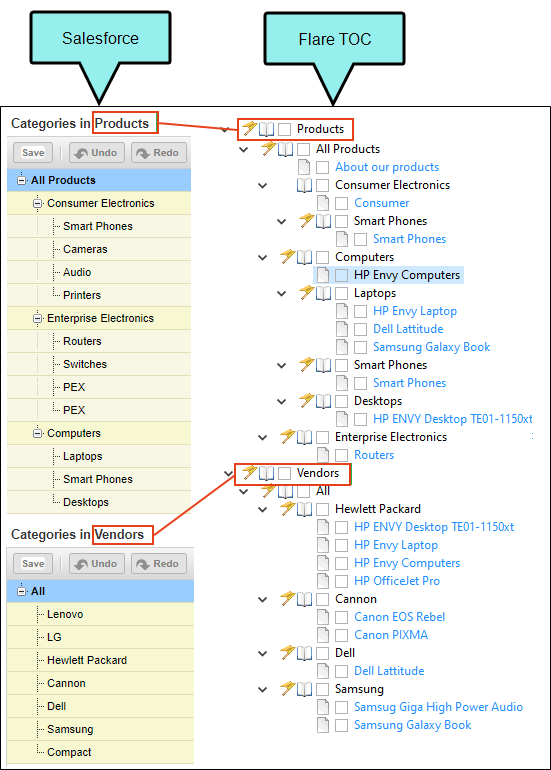This screenshot has height=770, width=551.
Task: Select Cameras category in Salesforce tree
Action: click(x=85, y=249)
